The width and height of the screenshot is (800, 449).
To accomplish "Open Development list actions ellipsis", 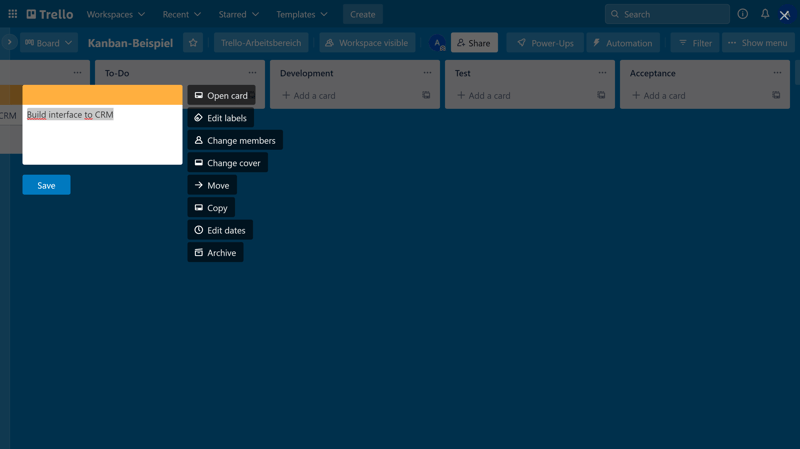I will [x=427, y=73].
